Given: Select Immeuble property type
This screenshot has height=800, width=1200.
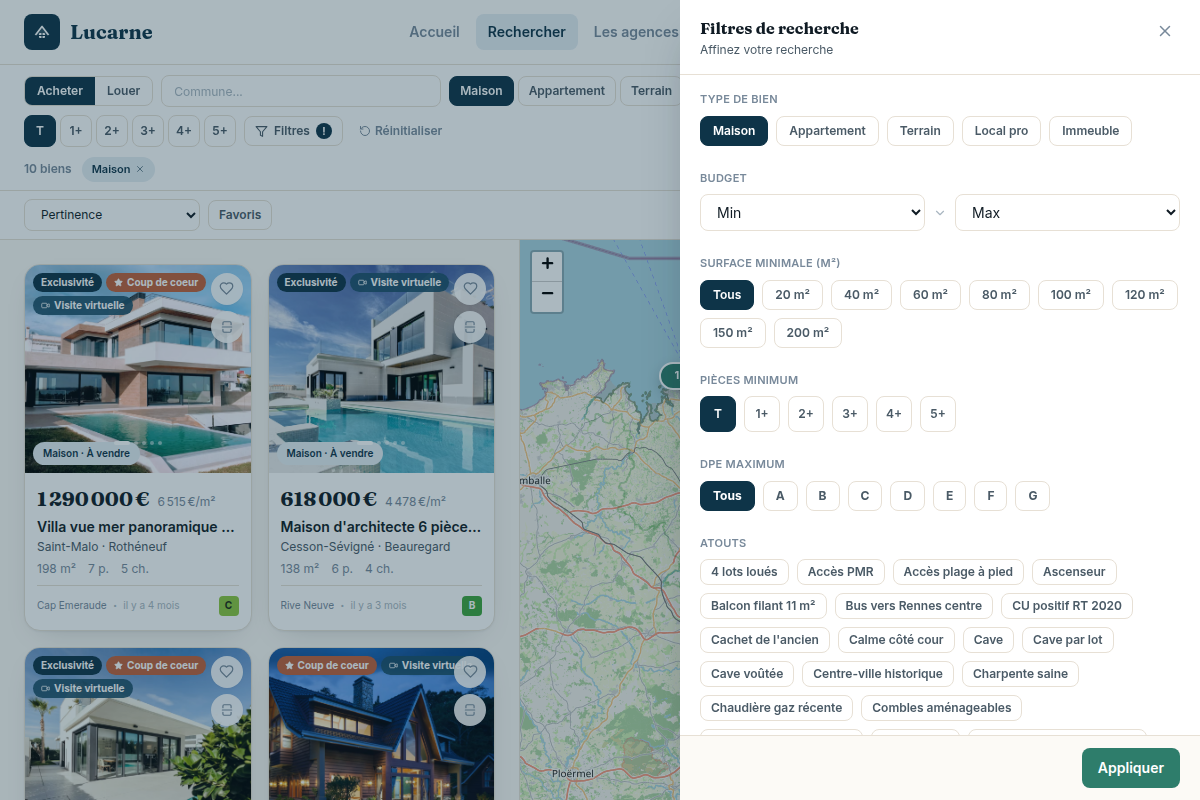Looking at the screenshot, I should point(1090,131).
